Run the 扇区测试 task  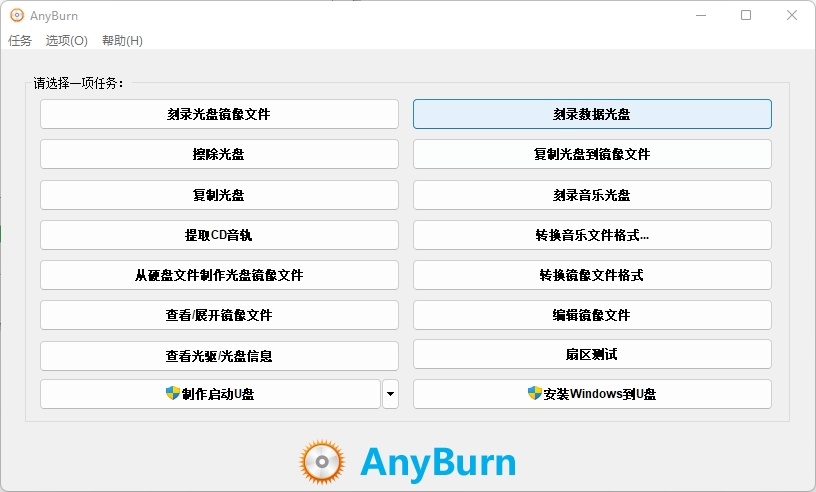(x=592, y=354)
